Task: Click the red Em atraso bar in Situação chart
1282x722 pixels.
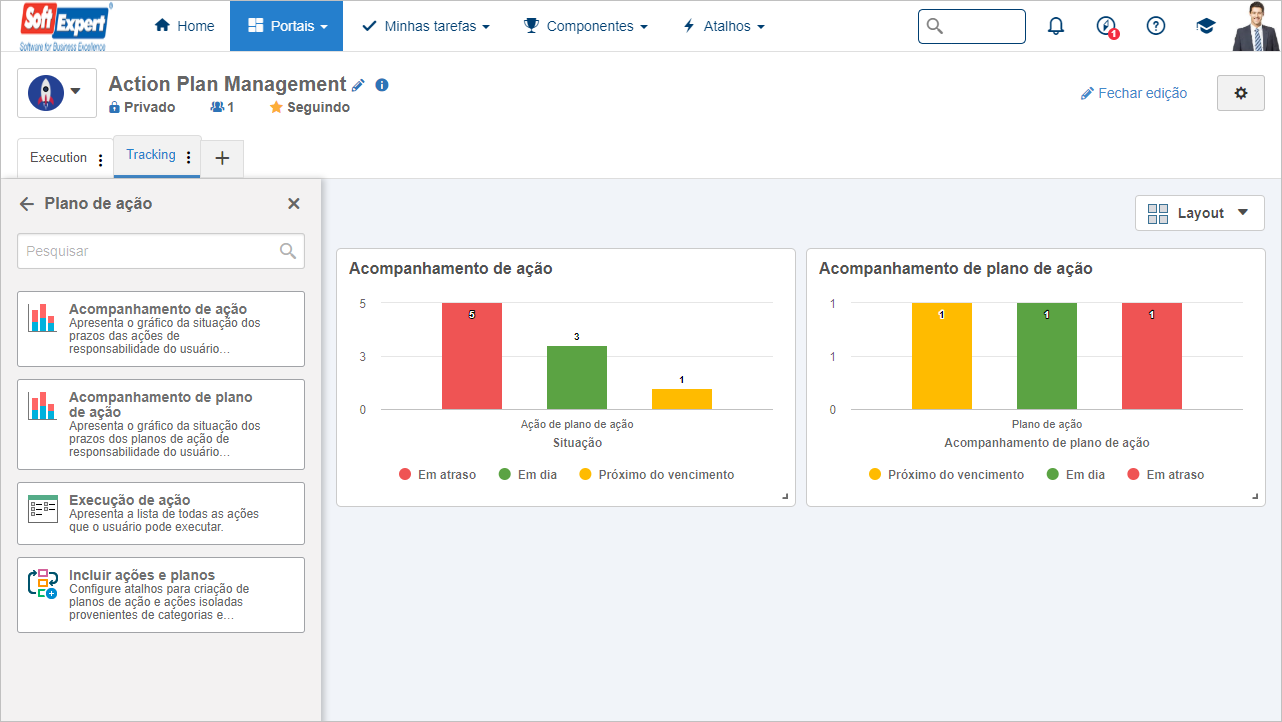Action: coord(472,356)
